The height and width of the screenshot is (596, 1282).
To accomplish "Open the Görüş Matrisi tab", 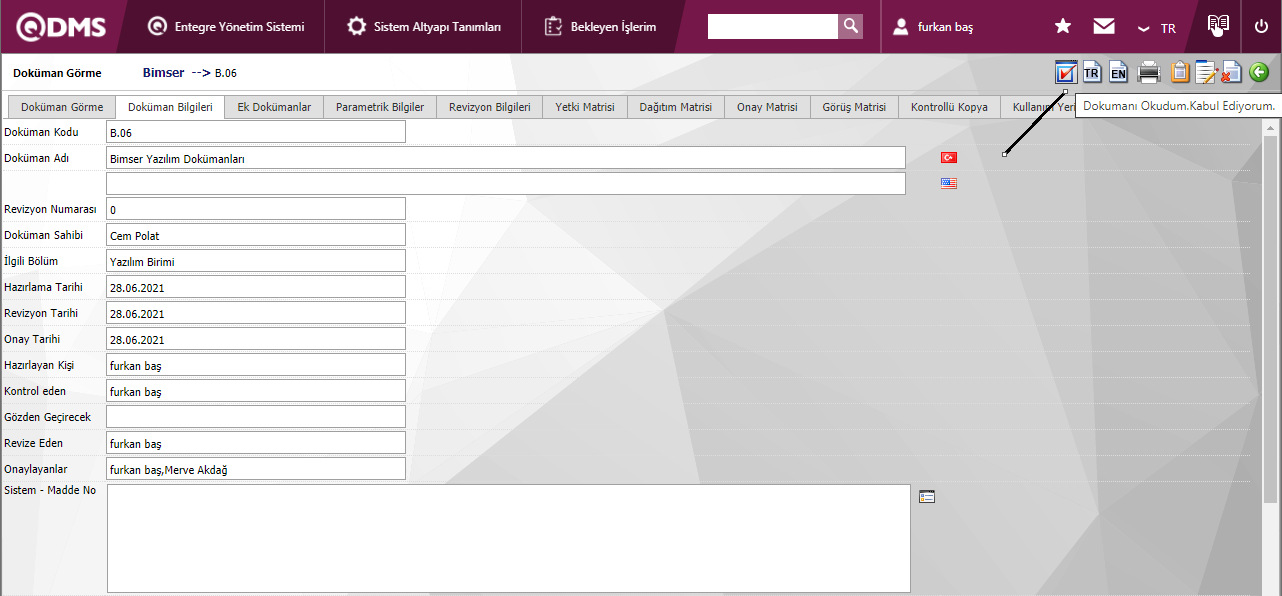I will click(854, 107).
